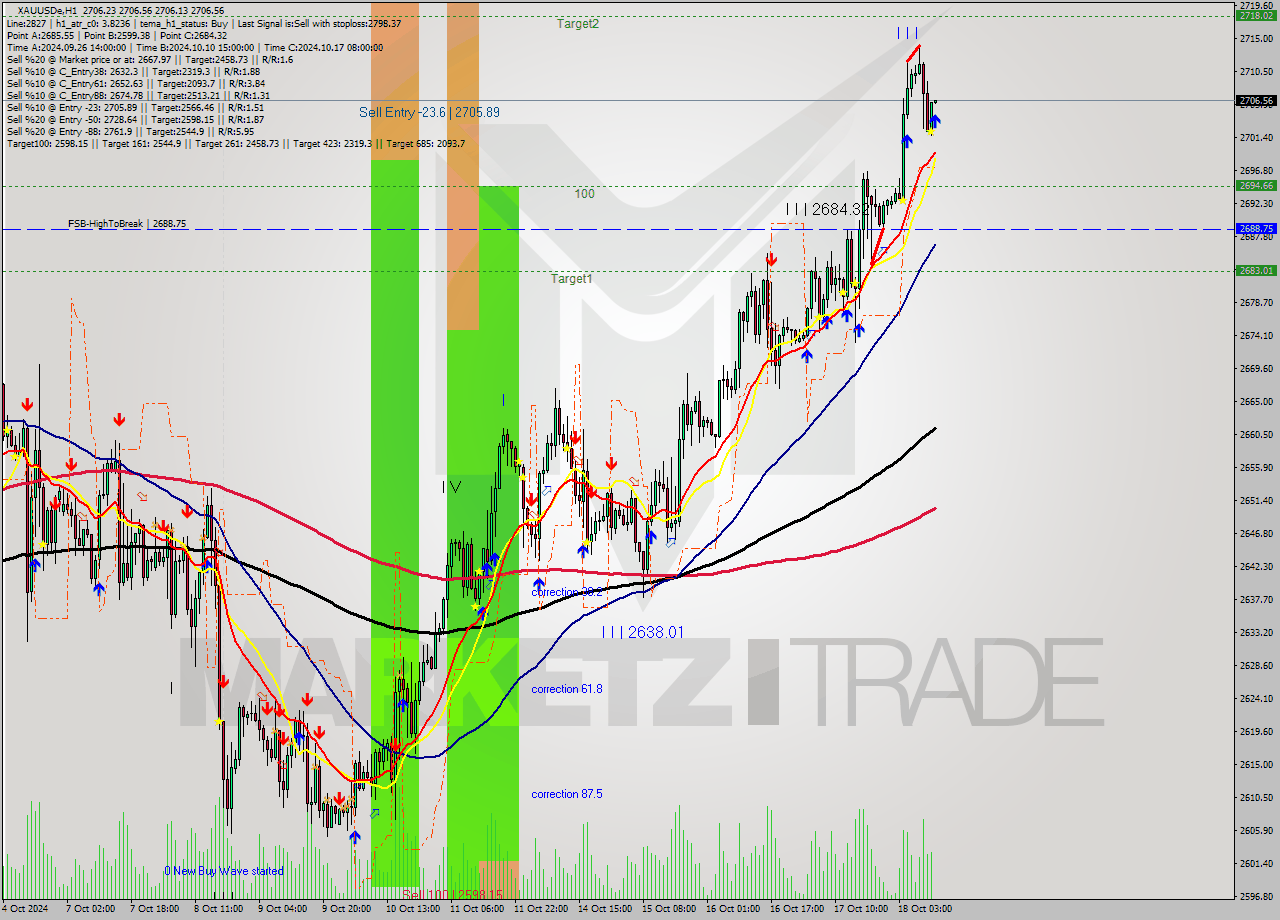1280x920 pixels.
Task: Click the 'Target1' chart label
Action: tap(571, 279)
